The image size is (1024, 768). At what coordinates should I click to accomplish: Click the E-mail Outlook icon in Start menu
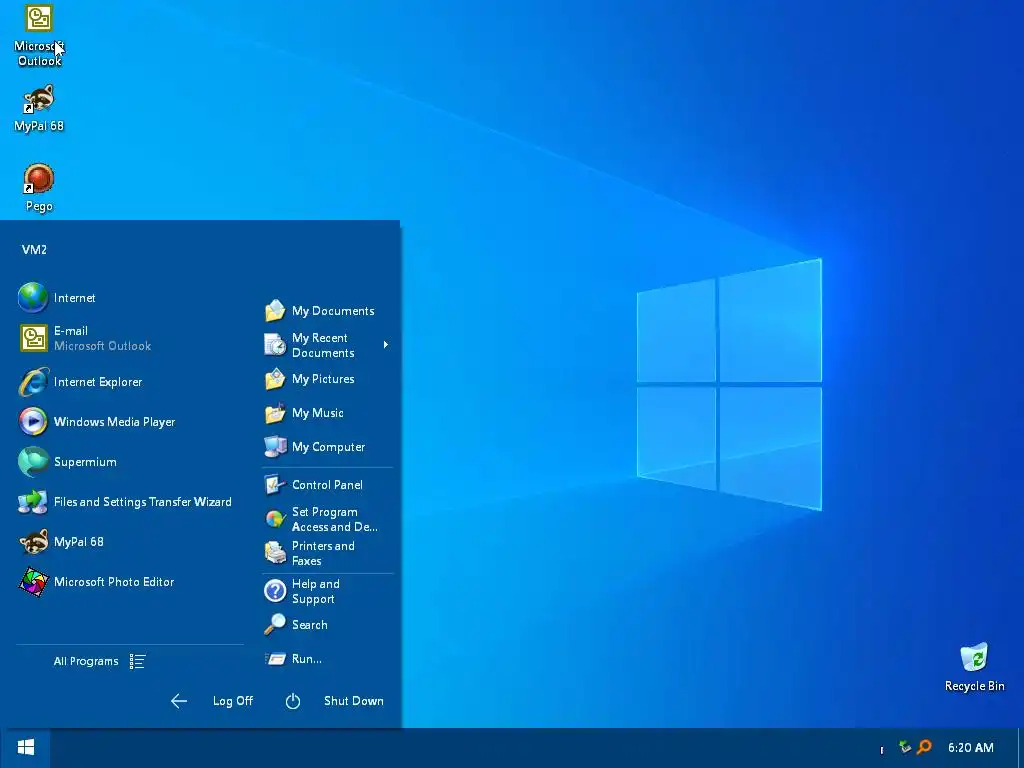(x=33, y=338)
